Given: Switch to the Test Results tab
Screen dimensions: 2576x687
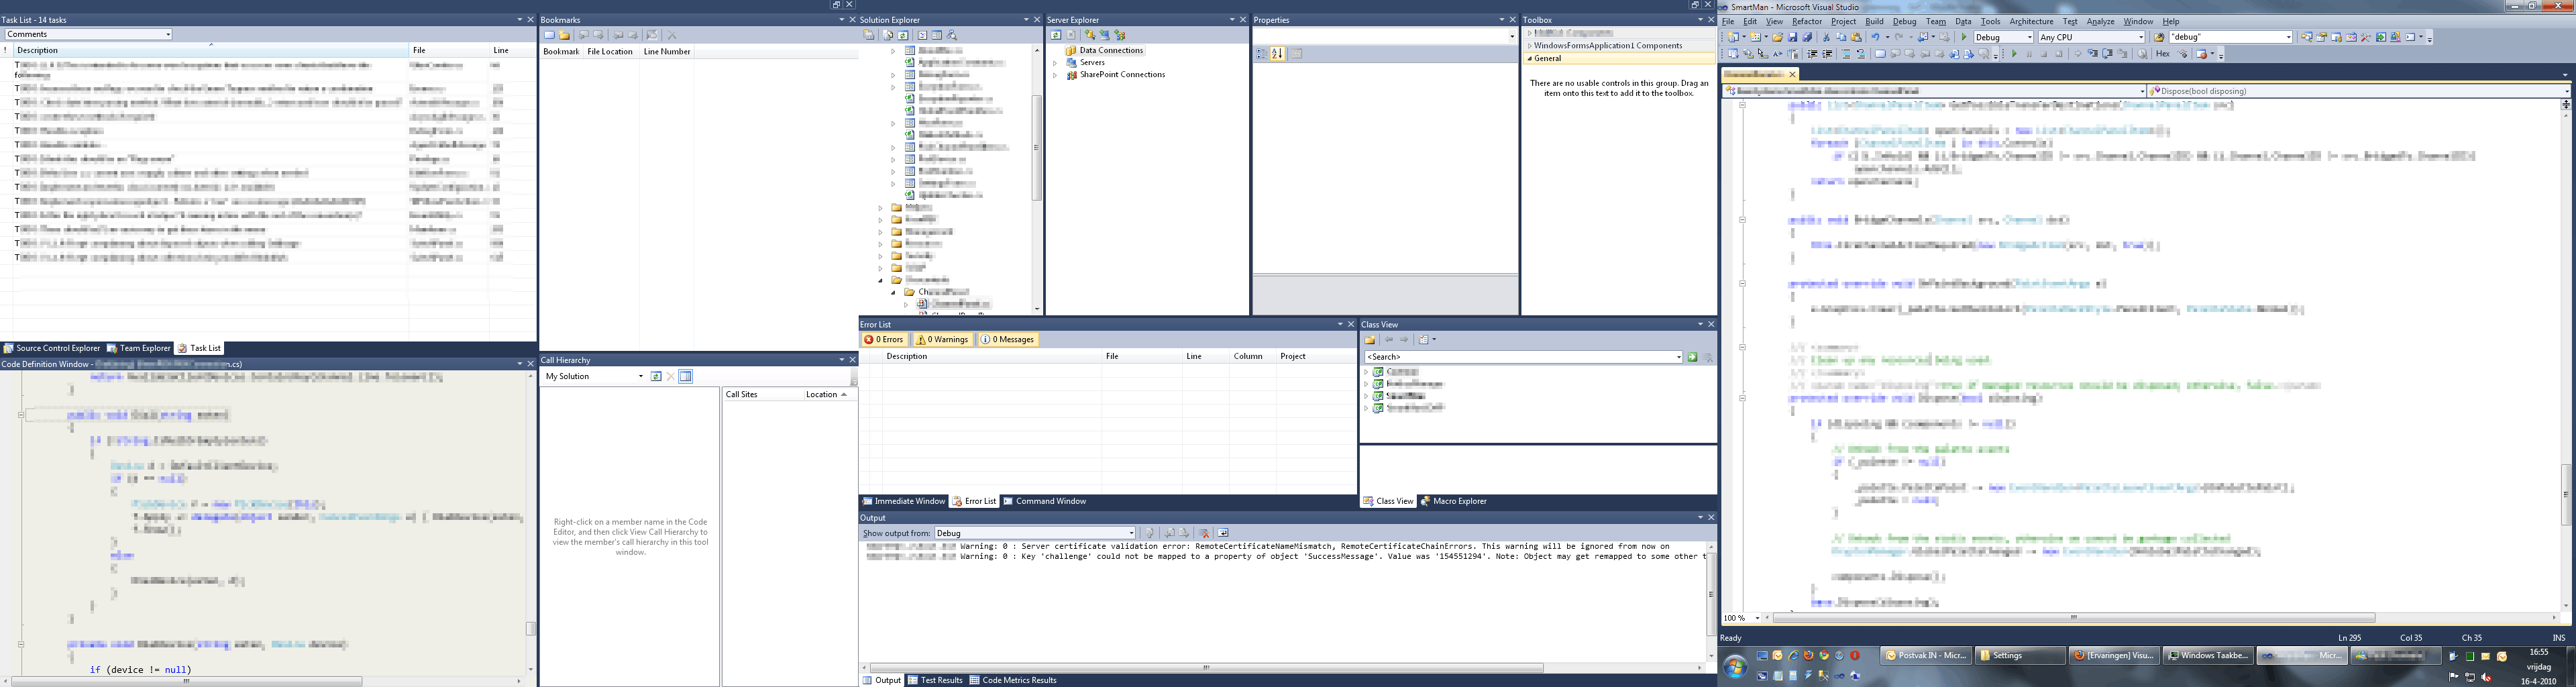Looking at the screenshot, I should (935, 680).
